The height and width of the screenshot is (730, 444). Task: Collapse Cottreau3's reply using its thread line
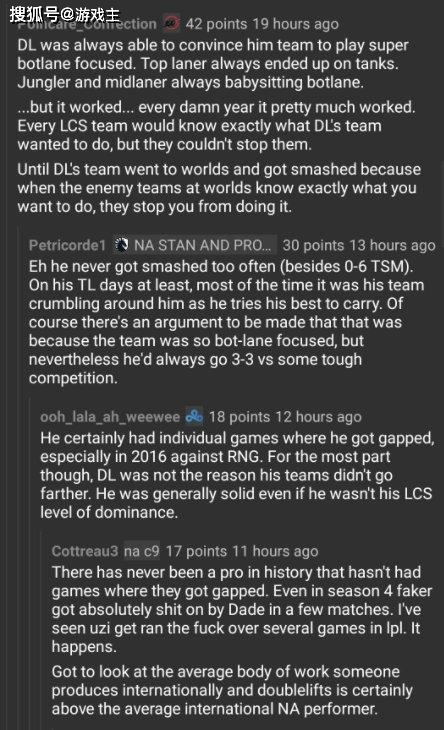pyautogui.click(x=41, y=631)
